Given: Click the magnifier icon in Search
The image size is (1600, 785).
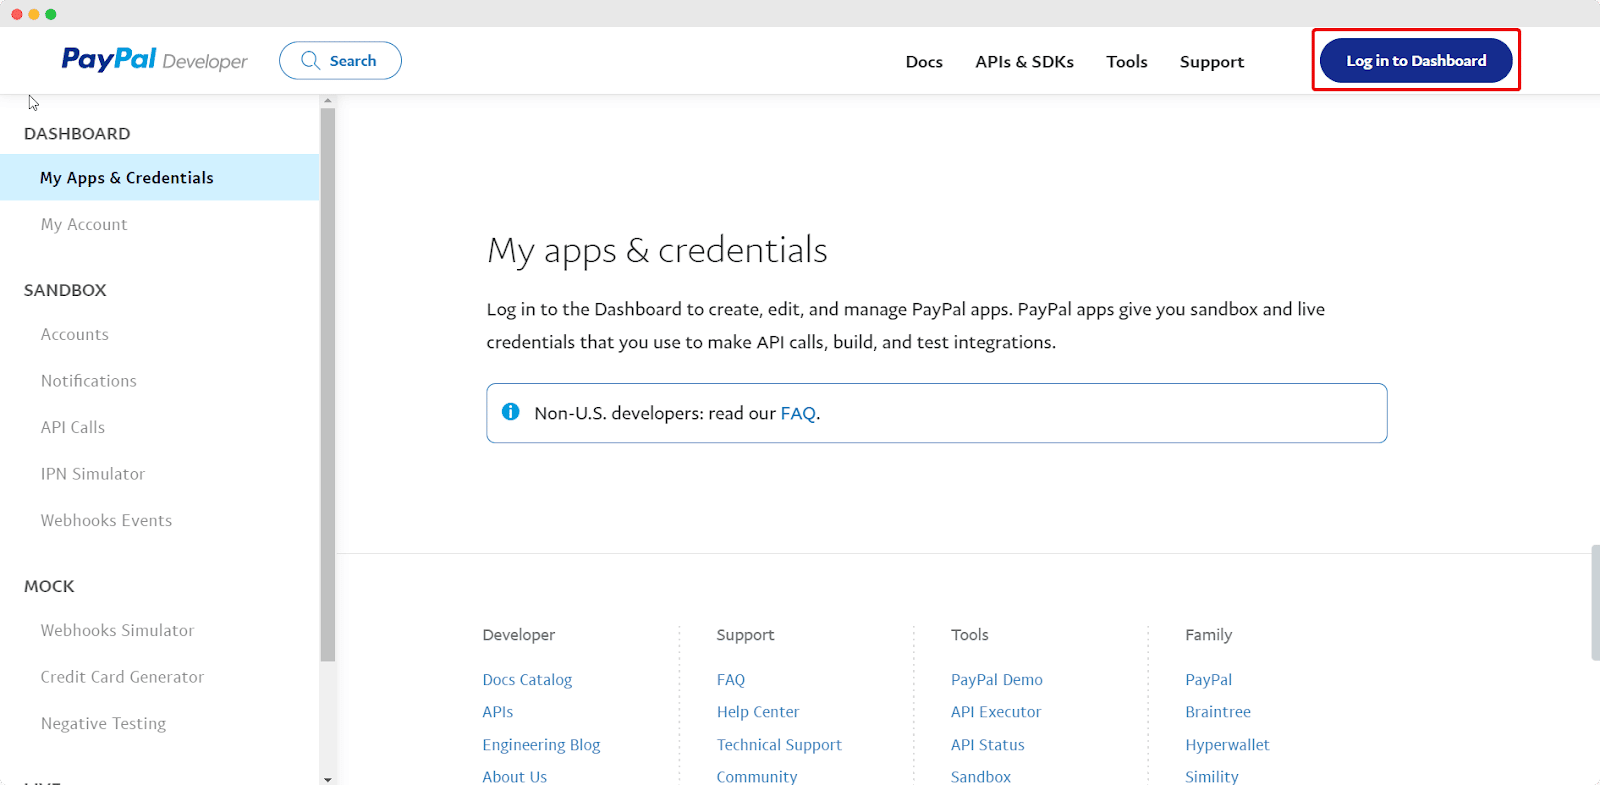Looking at the screenshot, I should (310, 60).
